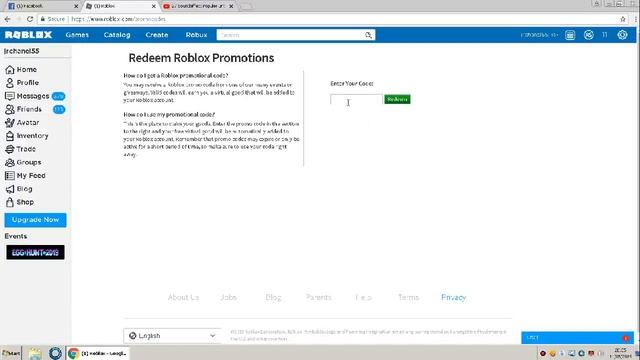640x360 pixels.
Task: Open My Feed in sidebar
Action: (x=25, y=176)
